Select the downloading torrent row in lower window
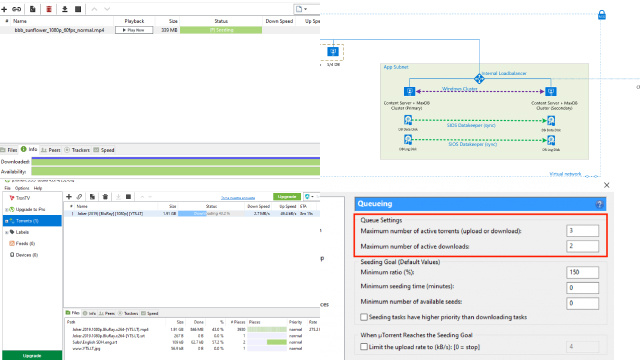 point(192,213)
